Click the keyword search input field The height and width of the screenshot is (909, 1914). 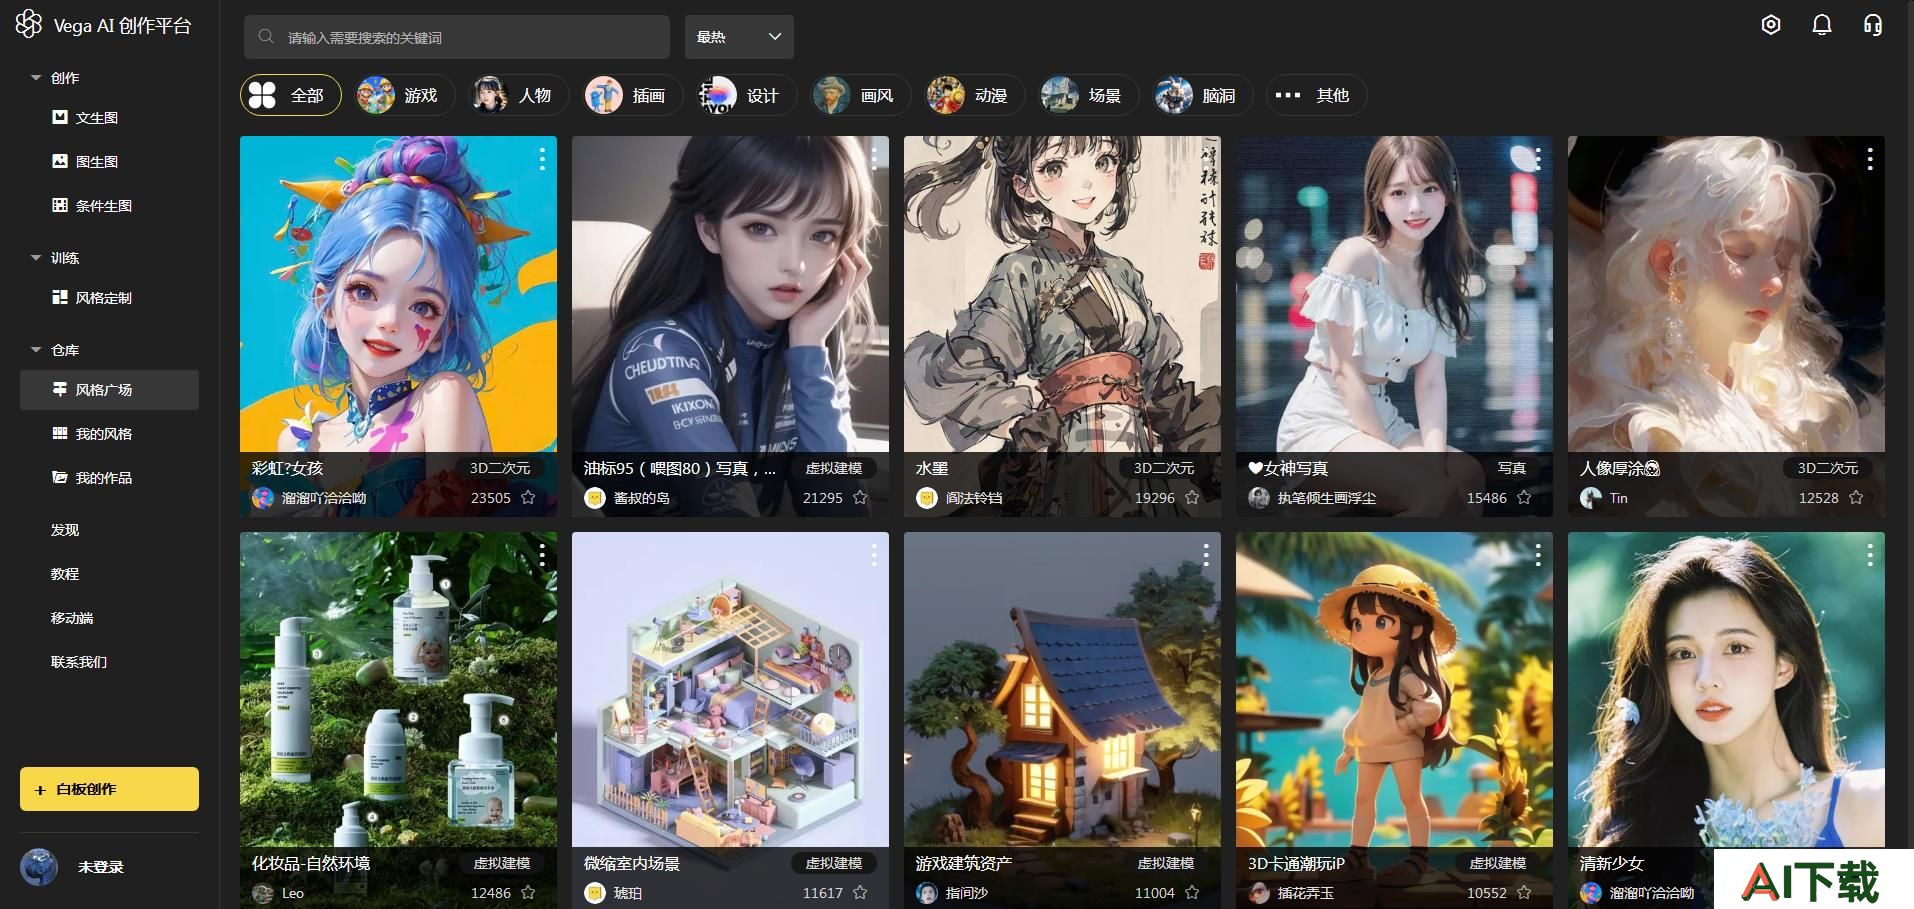pos(457,37)
